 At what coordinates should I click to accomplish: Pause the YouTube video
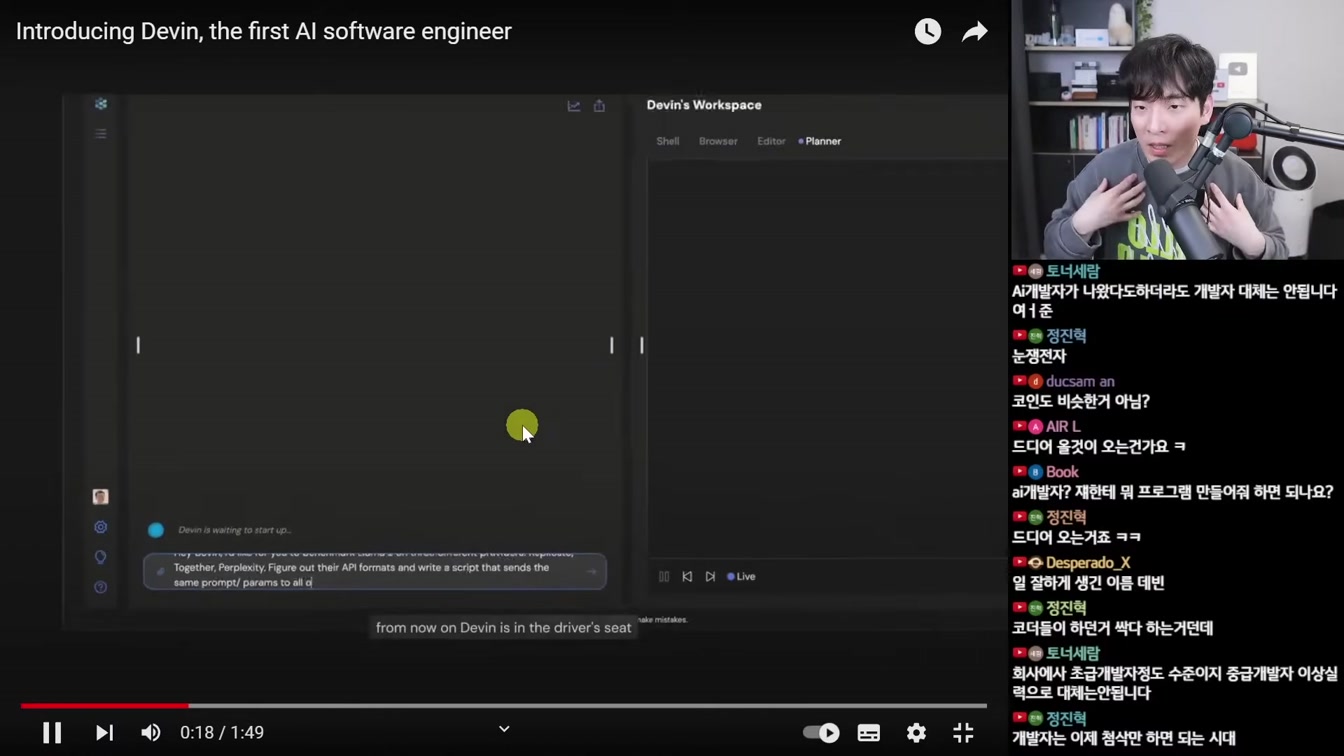coord(52,733)
